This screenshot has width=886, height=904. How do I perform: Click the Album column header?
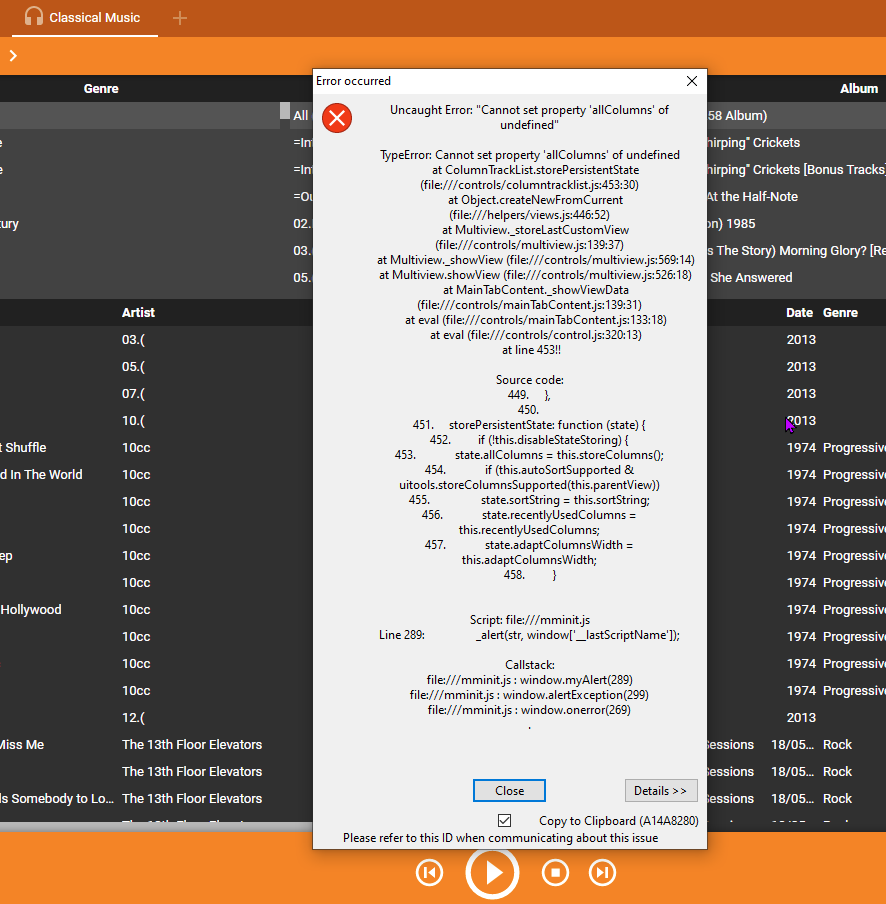(858, 89)
